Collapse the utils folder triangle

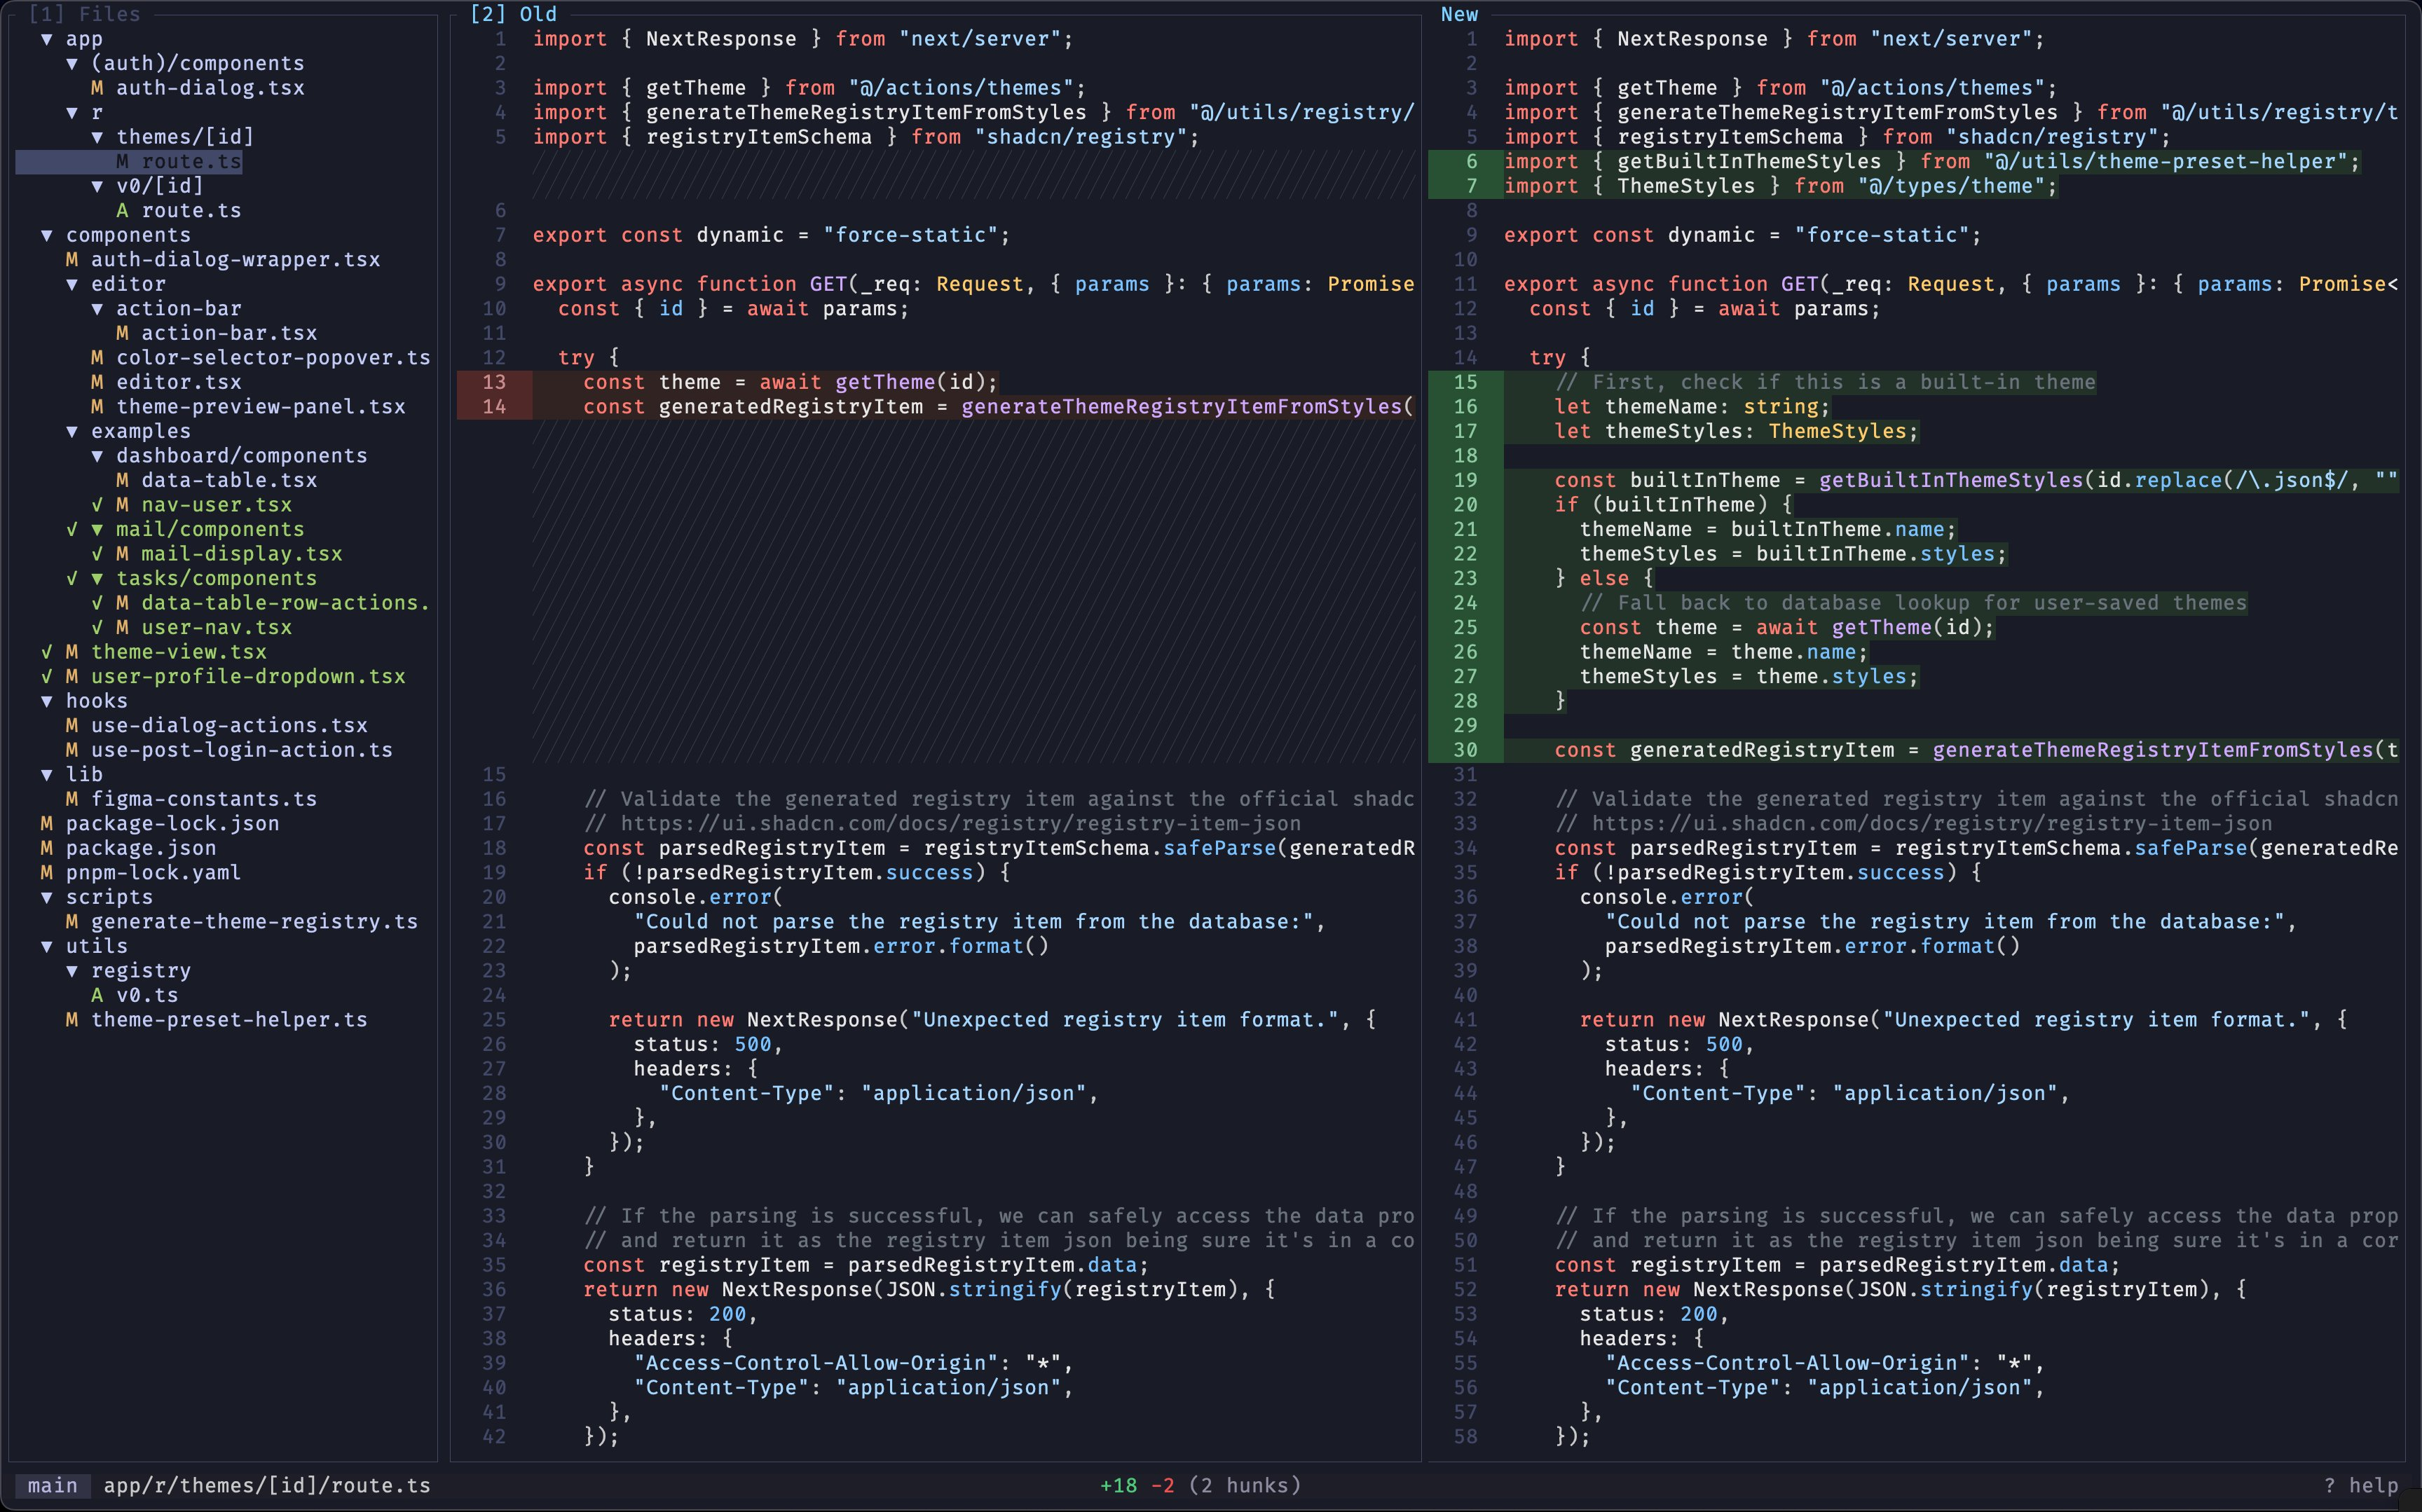[46, 946]
